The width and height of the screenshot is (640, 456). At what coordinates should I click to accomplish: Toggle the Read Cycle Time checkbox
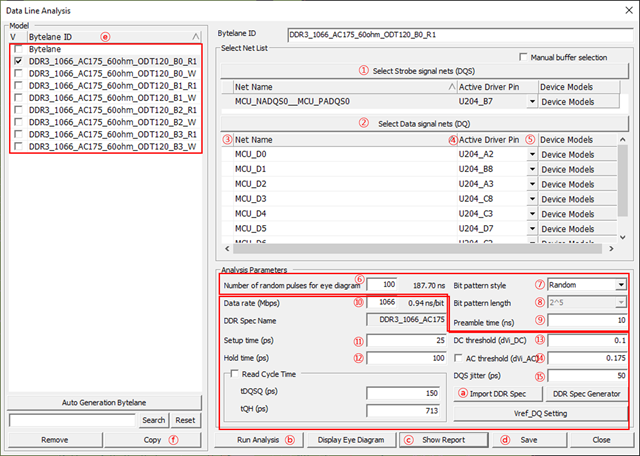click(234, 374)
